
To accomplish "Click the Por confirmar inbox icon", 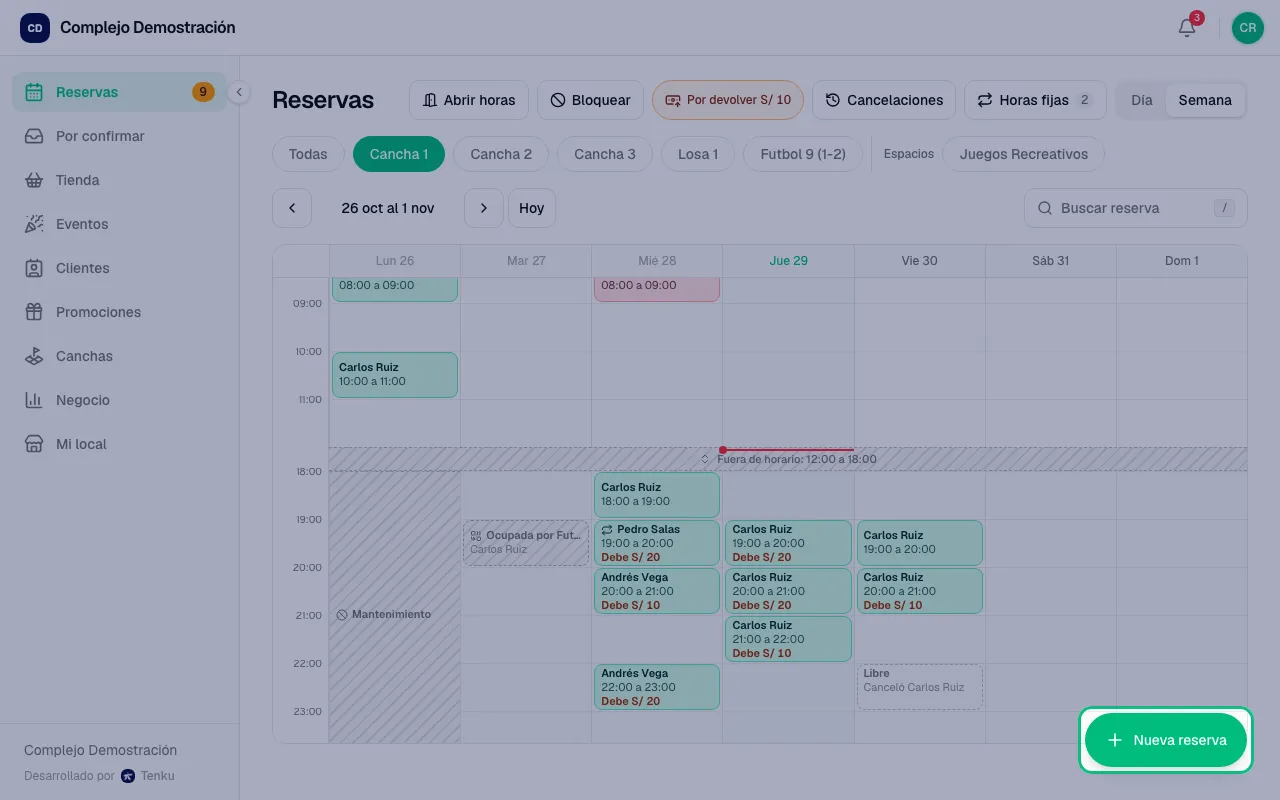I will 34,136.
